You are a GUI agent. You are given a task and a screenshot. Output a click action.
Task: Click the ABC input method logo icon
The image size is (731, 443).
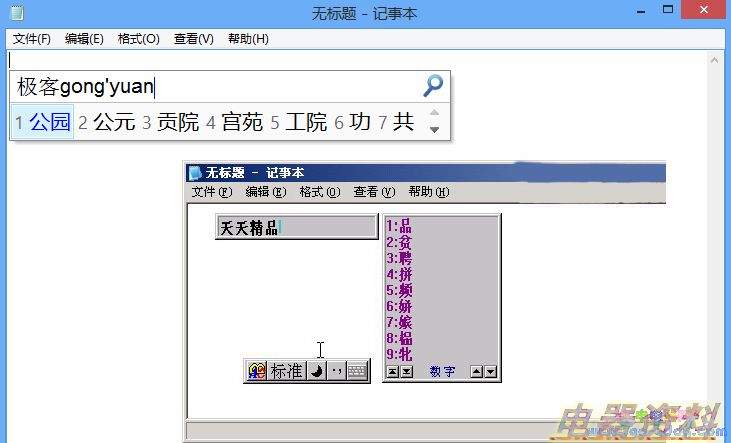(x=256, y=371)
